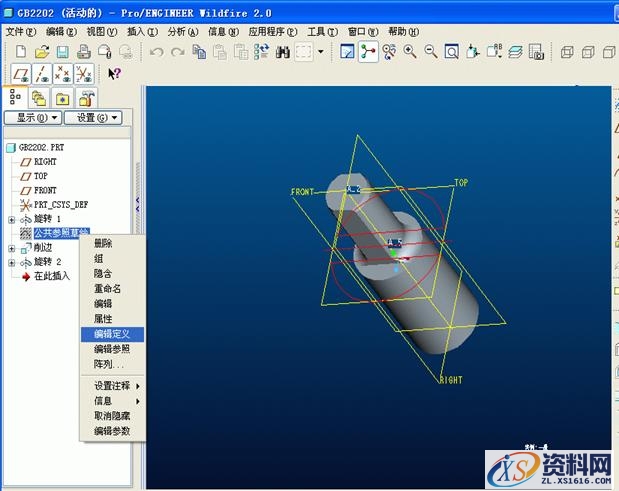Open the 设置 dropdown in model tree
The height and width of the screenshot is (491, 619).
click(x=93, y=118)
